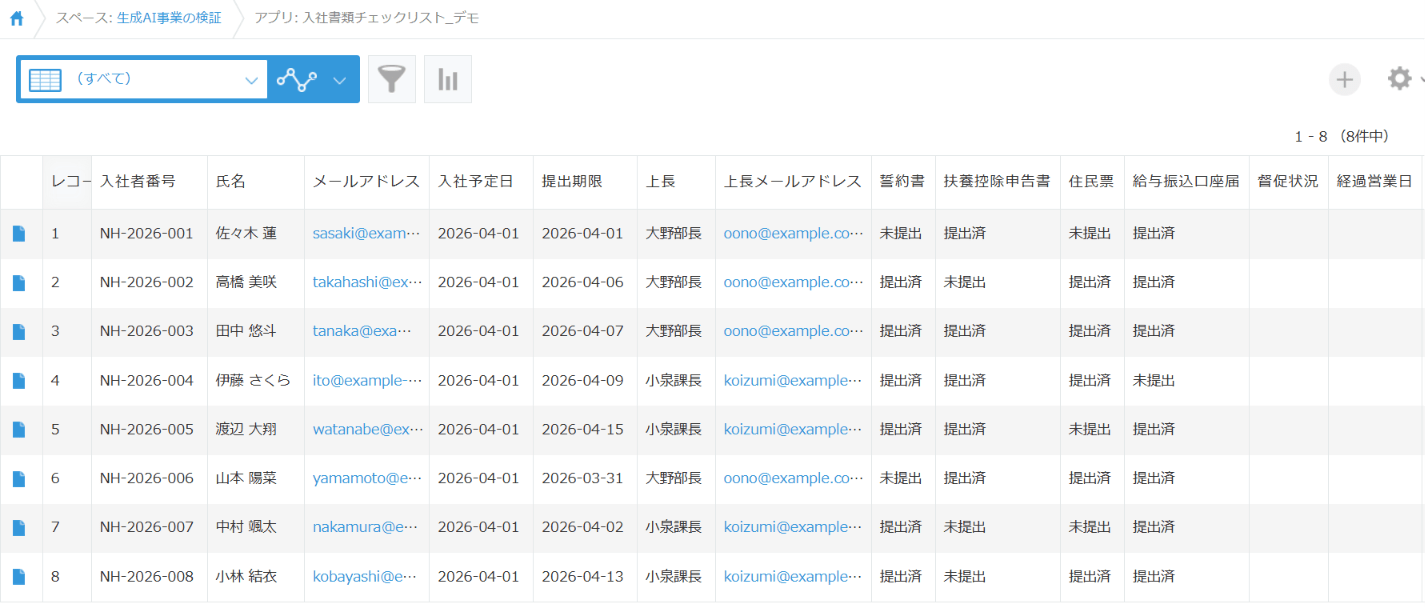Open koizumi@example… link for 渡辺 大翔
The height and width of the screenshot is (607, 1425).
pyautogui.click(x=793, y=429)
